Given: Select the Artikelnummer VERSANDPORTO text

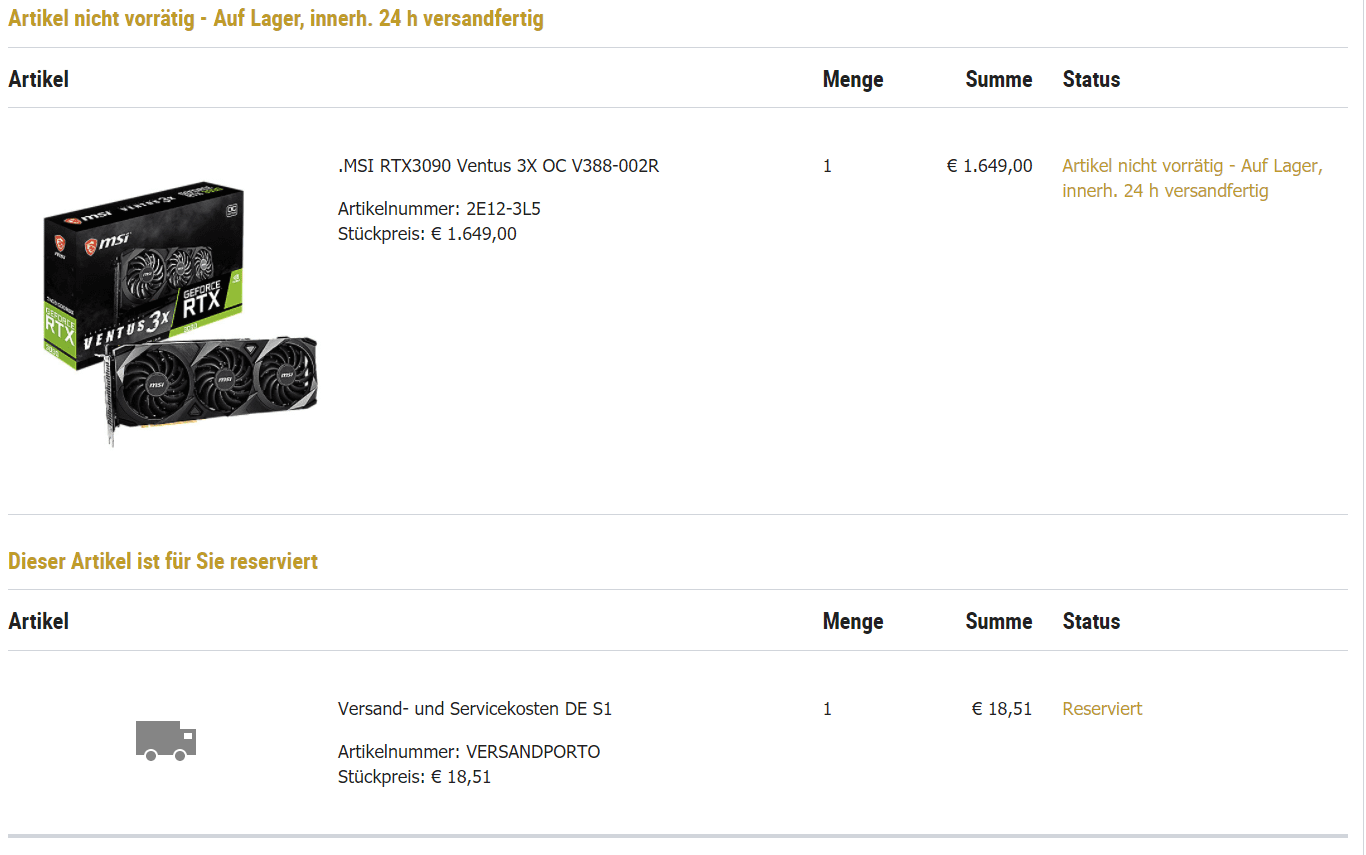Looking at the screenshot, I should [469, 752].
